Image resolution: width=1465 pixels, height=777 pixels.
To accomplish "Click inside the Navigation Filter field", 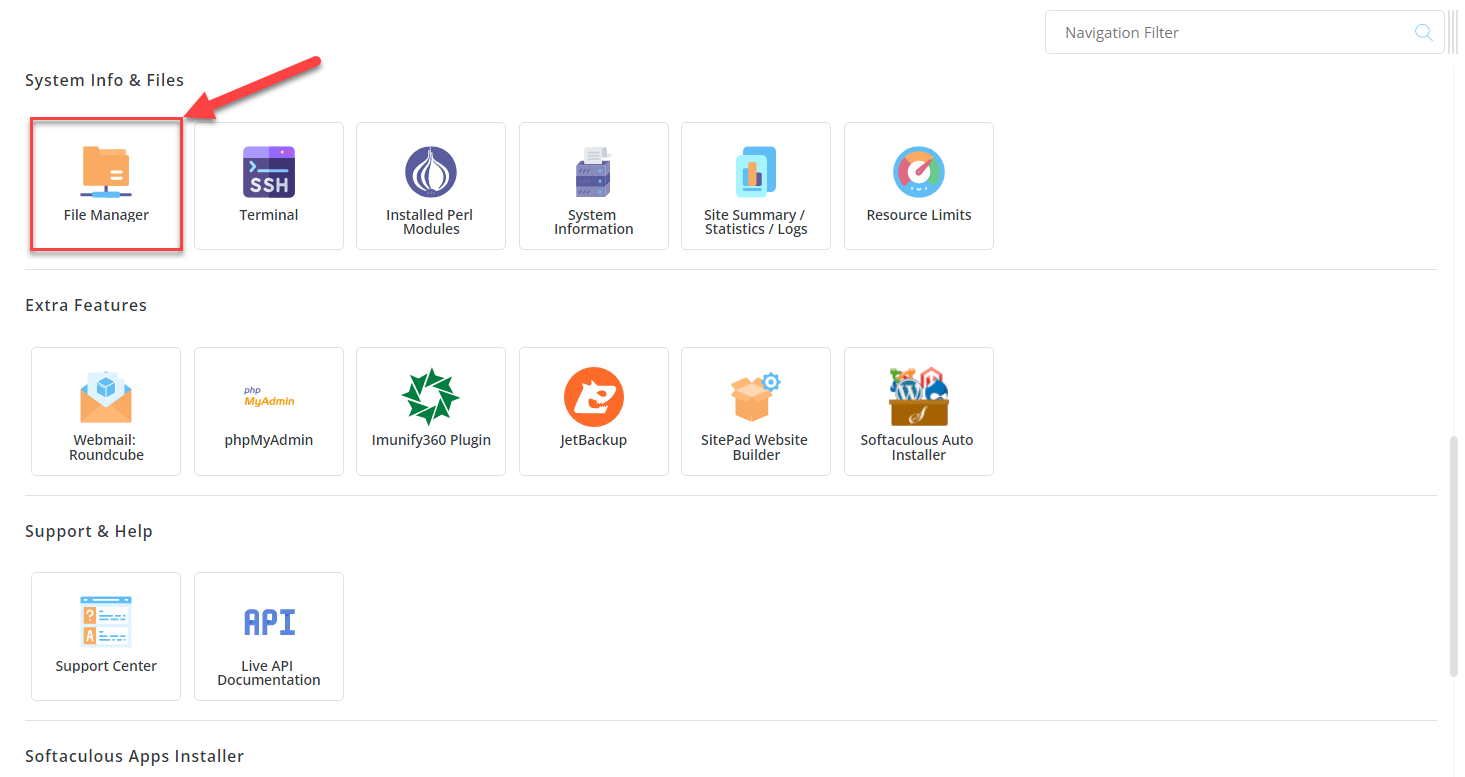I will (x=1200, y=32).
